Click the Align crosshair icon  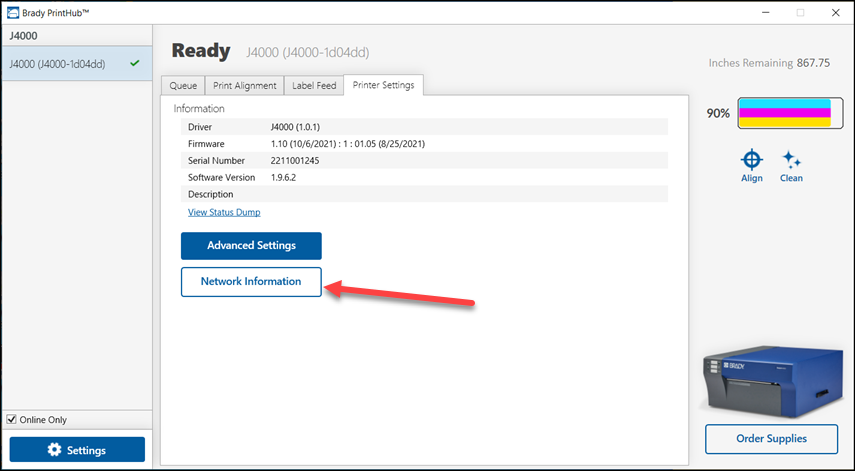pos(752,160)
